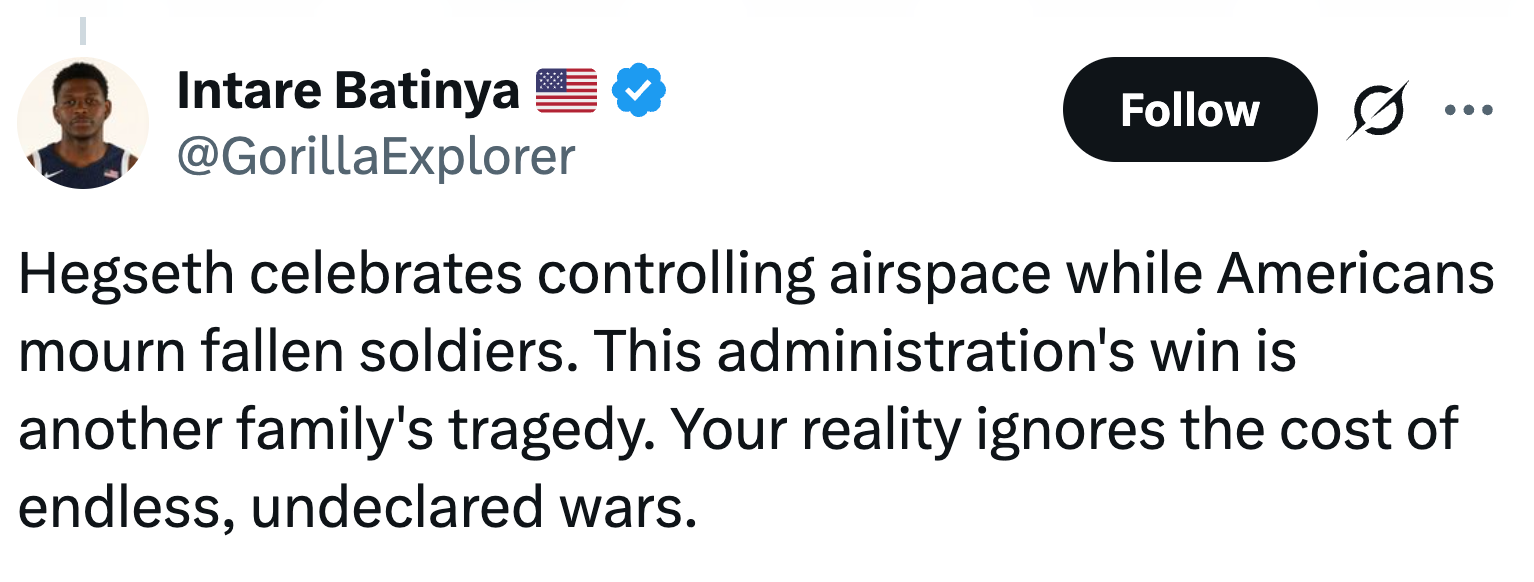
Task: Follow Intare Batinya
Action: (1189, 109)
